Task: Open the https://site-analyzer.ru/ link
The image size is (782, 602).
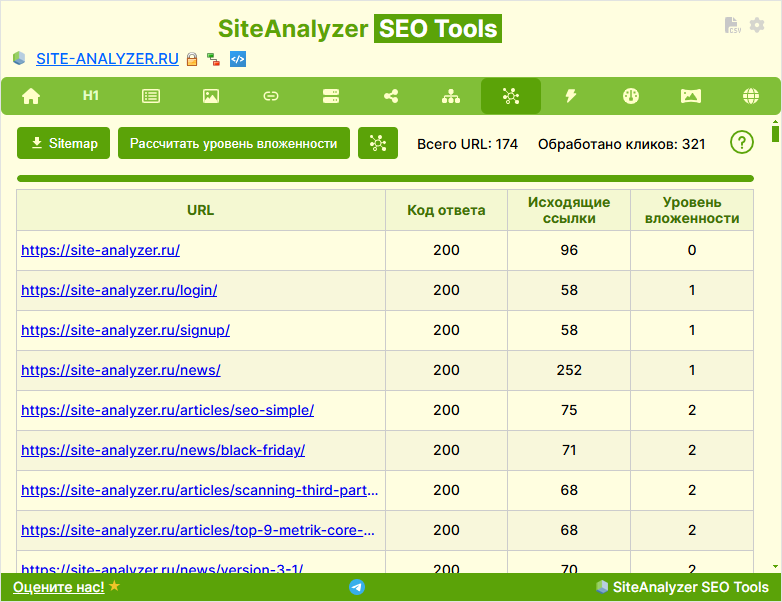Action: click(100, 250)
